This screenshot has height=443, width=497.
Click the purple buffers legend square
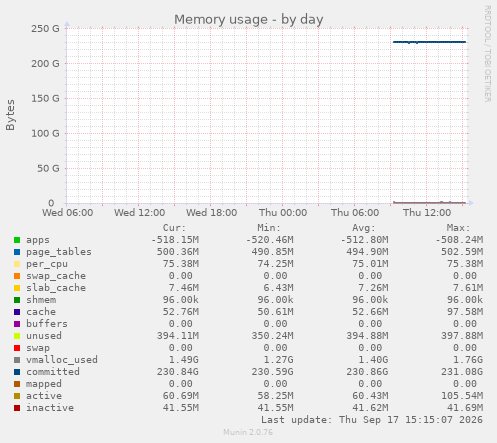17,324
